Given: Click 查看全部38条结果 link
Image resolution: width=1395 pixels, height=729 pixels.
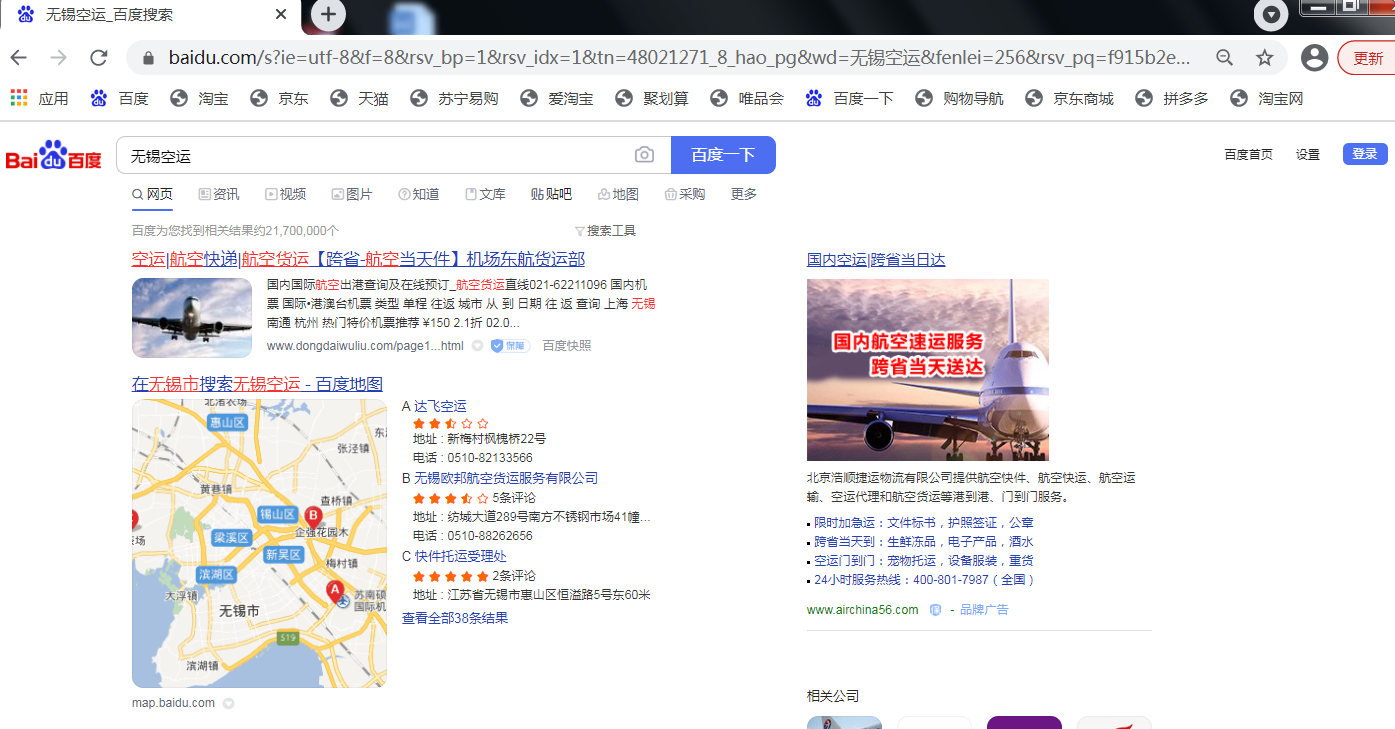Looking at the screenshot, I should point(455,618).
